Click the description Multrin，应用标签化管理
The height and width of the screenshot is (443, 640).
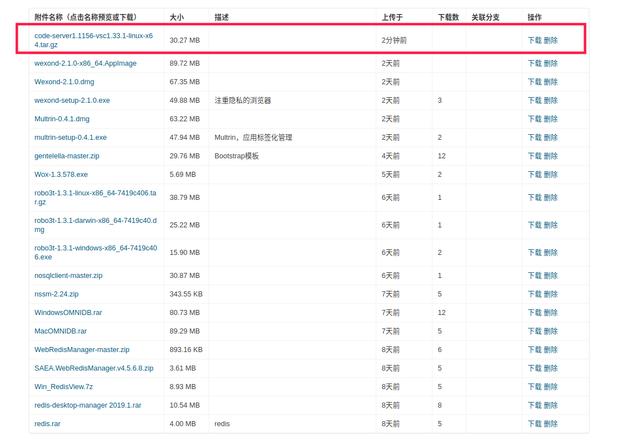click(253, 137)
